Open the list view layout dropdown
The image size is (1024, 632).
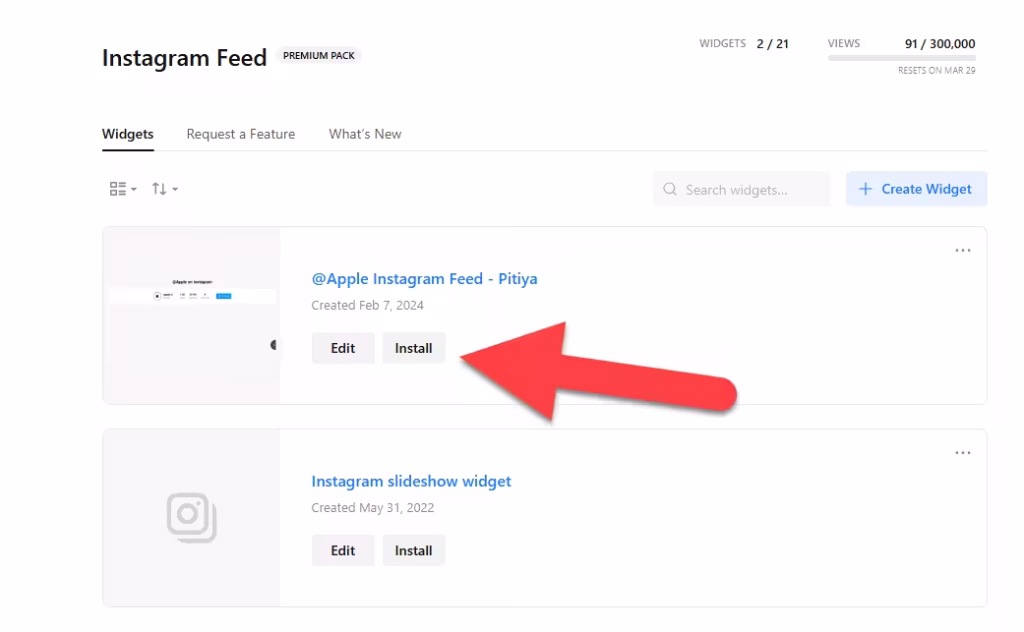[x=123, y=189]
